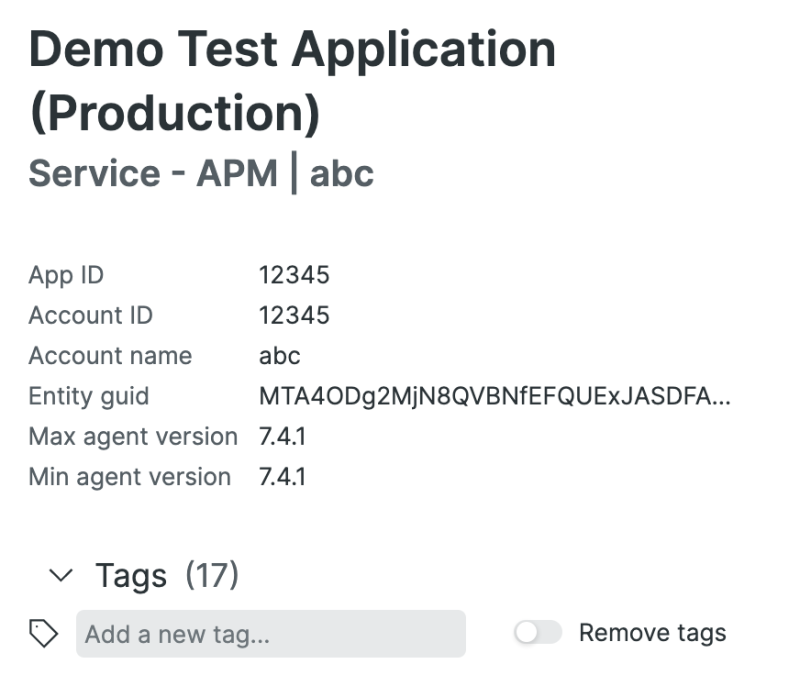
Task: Click the Remove tags toggle control
Action: click(538, 632)
